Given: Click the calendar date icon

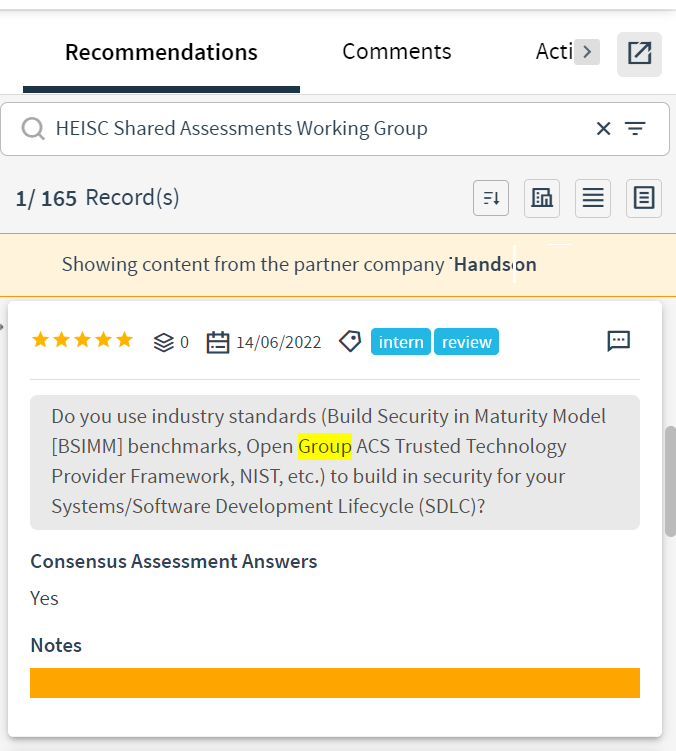Looking at the screenshot, I should pos(217,342).
